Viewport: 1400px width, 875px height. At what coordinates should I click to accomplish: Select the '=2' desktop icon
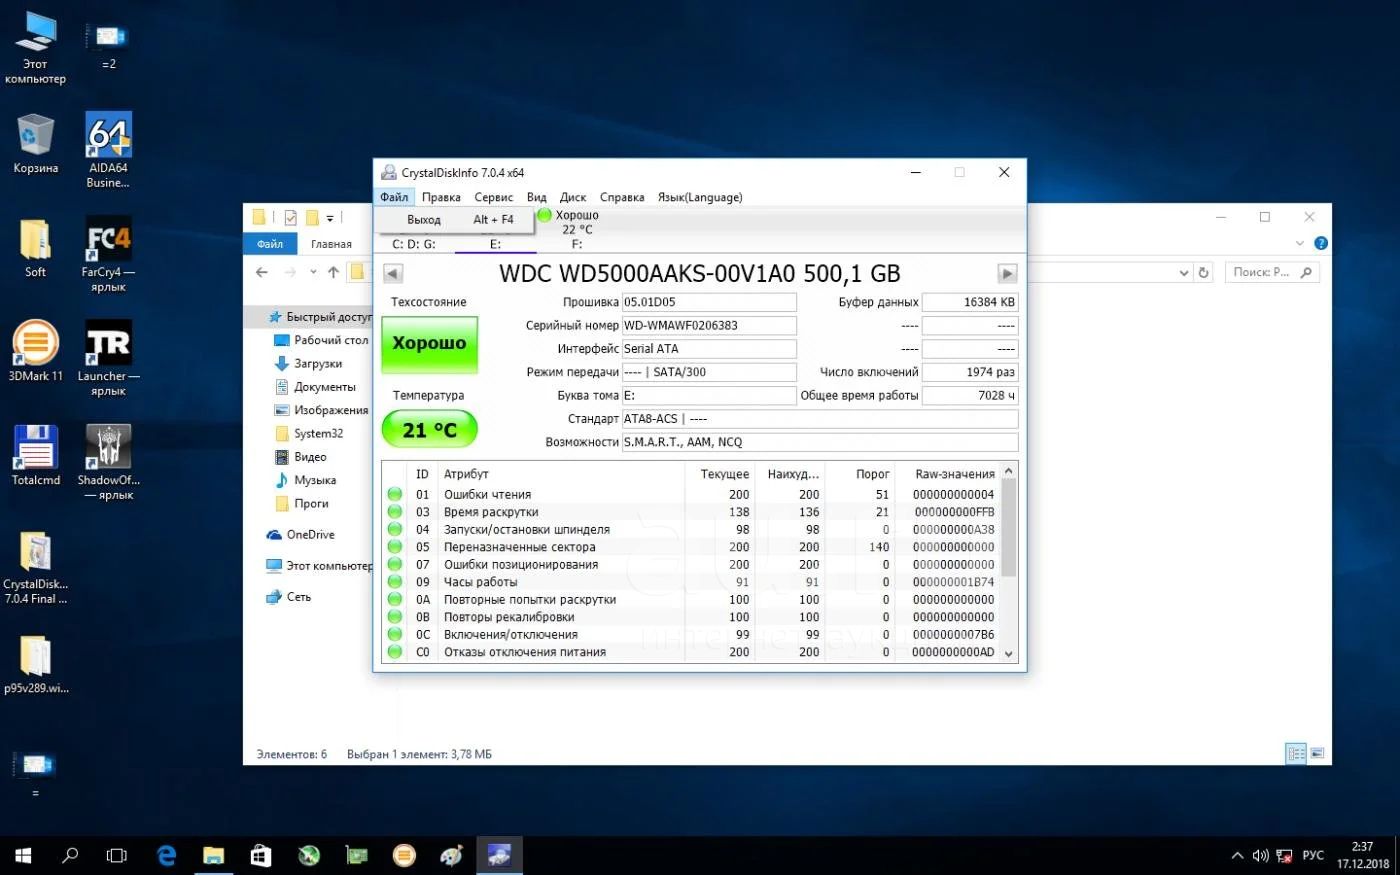[108, 45]
